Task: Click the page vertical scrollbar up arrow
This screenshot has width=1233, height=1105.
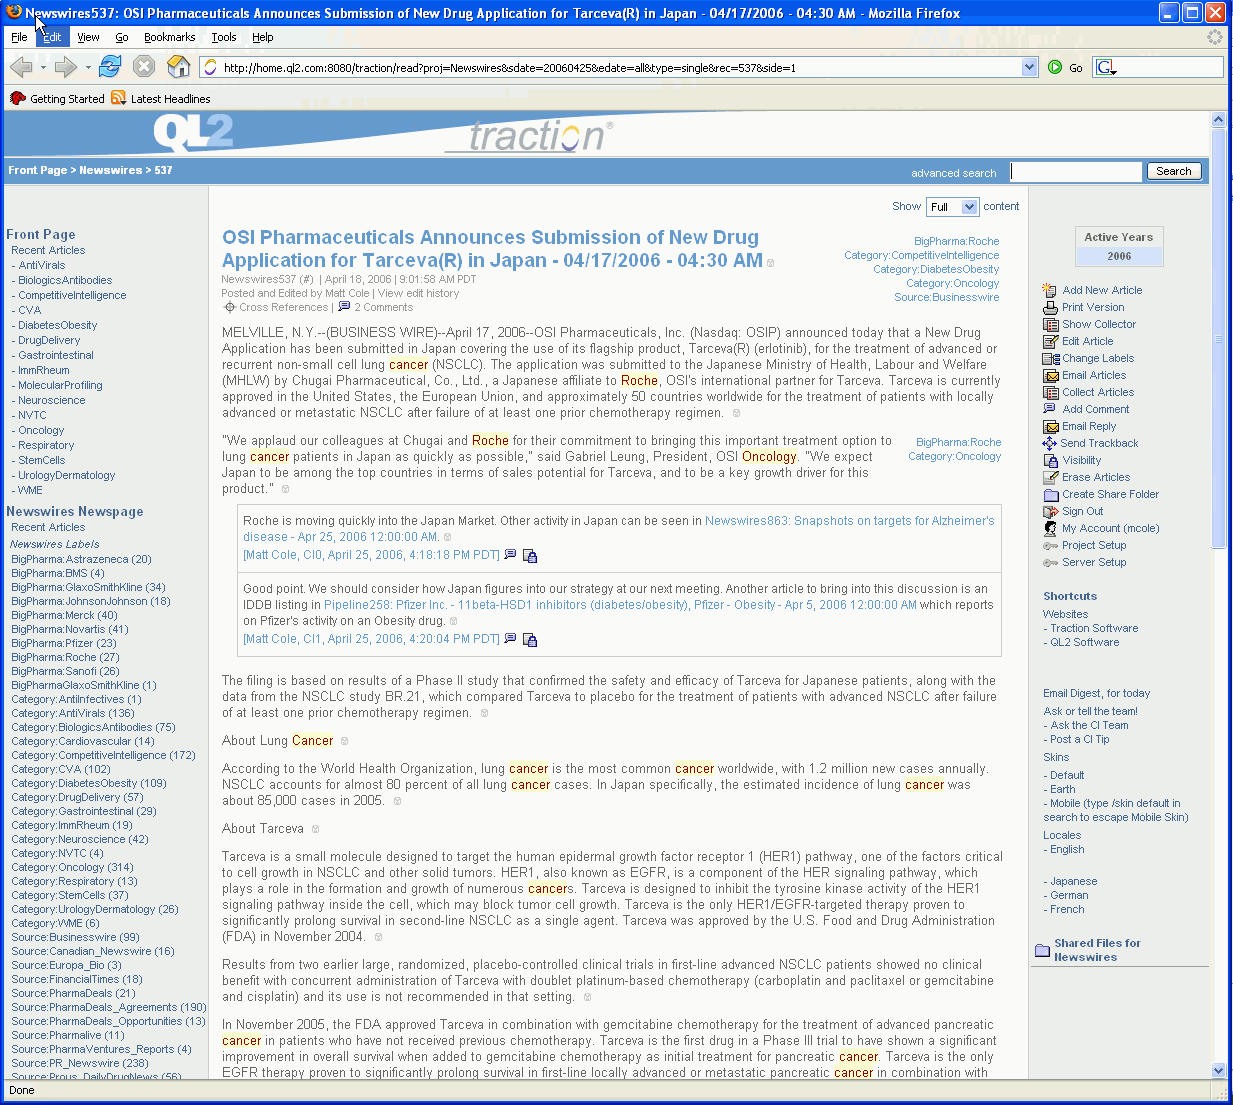Action: (x=1218, y=119)
